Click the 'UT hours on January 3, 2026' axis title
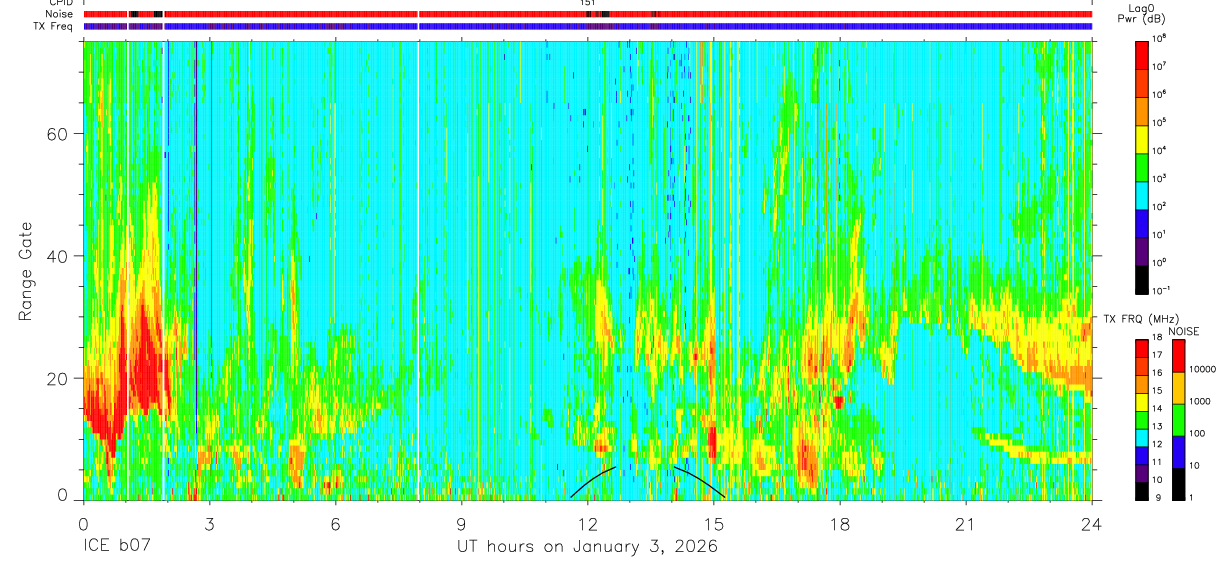The height and width of the screenshot is (567, 1228). pyautogui.click(x=587, y=547)
